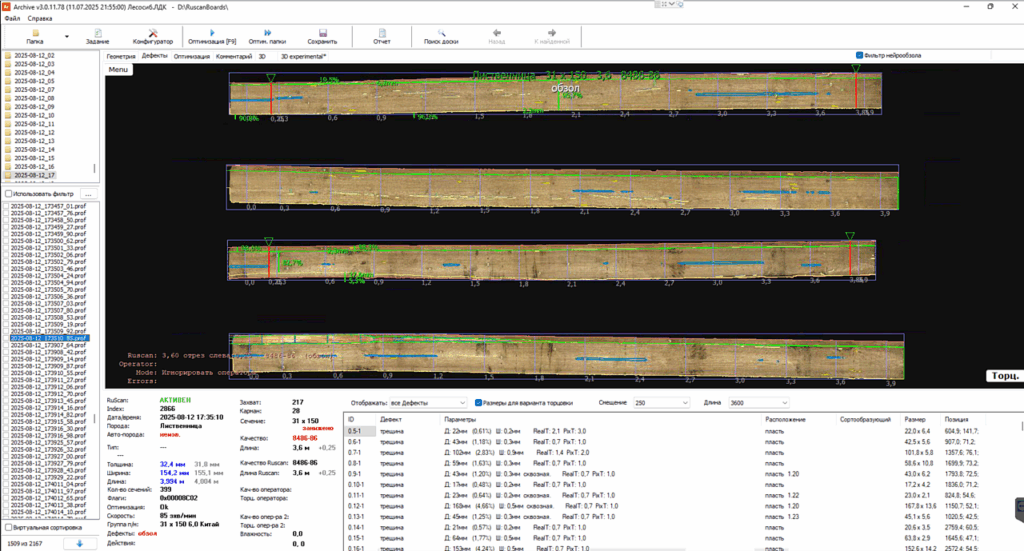Select folder 2025-08-12_02 in folder list
This screenshot has width=1024, height=551.
(x=34, y=55)
